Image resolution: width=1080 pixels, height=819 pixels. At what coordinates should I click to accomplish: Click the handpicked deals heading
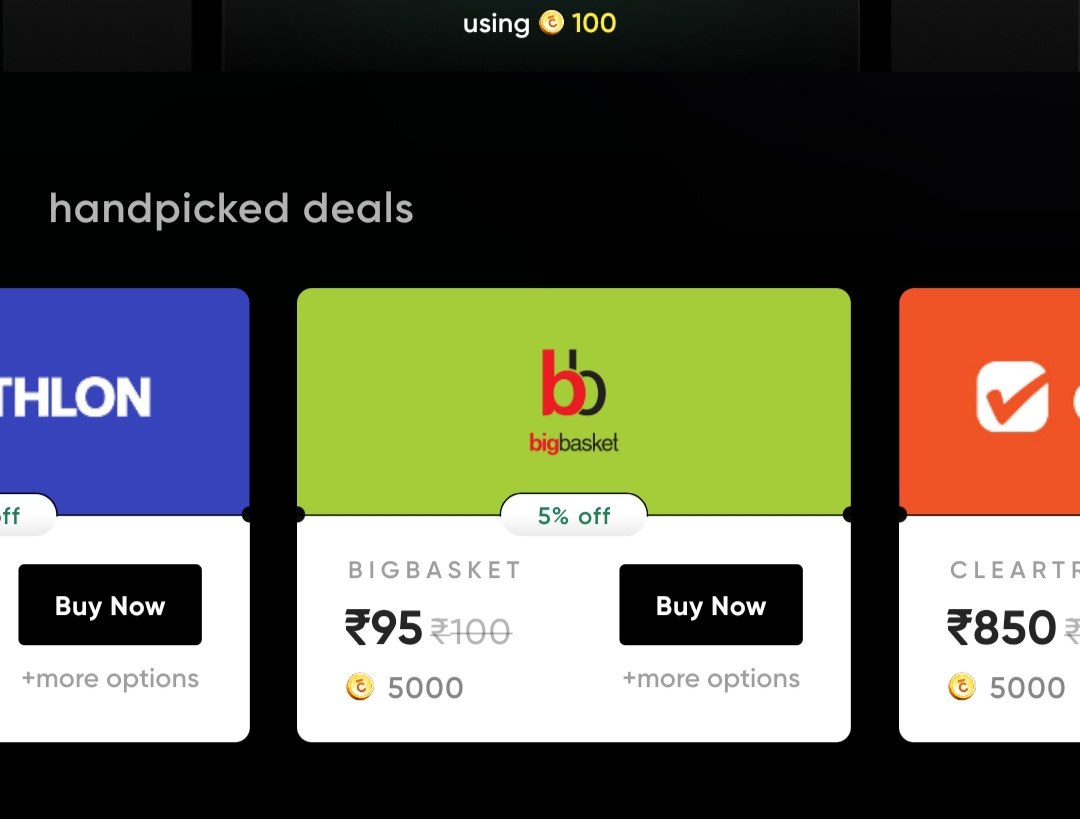[232, 208]
